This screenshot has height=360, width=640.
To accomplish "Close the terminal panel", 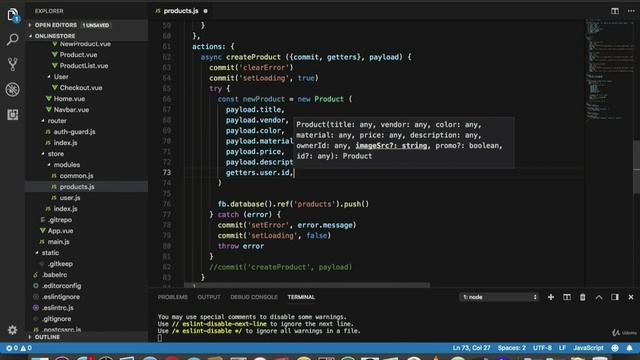I will click(x=631, y=297).
